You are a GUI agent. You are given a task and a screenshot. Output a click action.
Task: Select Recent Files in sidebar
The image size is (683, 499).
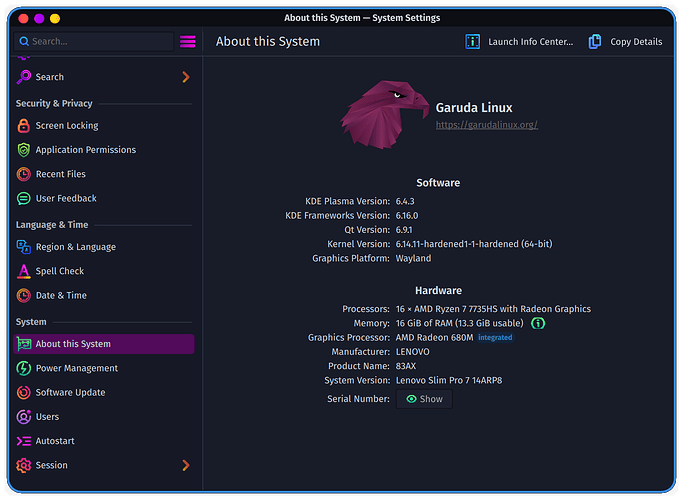pos(104,174)
